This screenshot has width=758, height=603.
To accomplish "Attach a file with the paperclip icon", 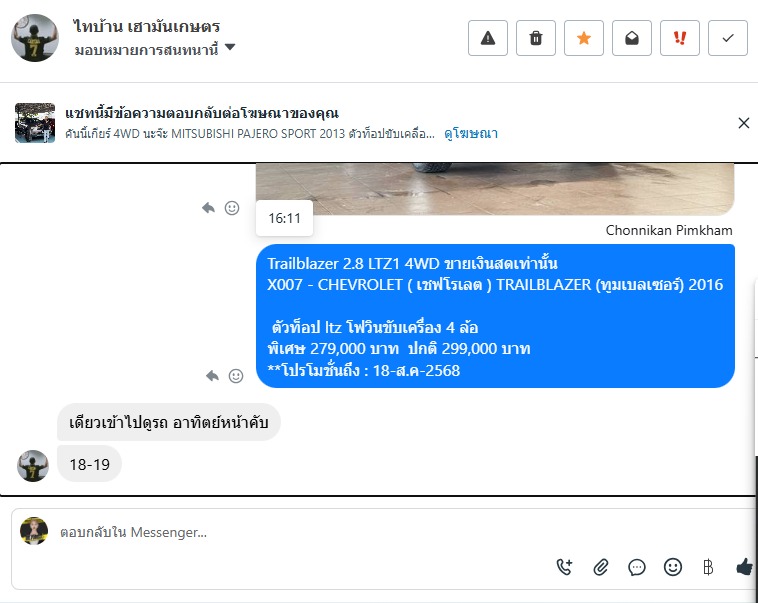I will [600, 567].
